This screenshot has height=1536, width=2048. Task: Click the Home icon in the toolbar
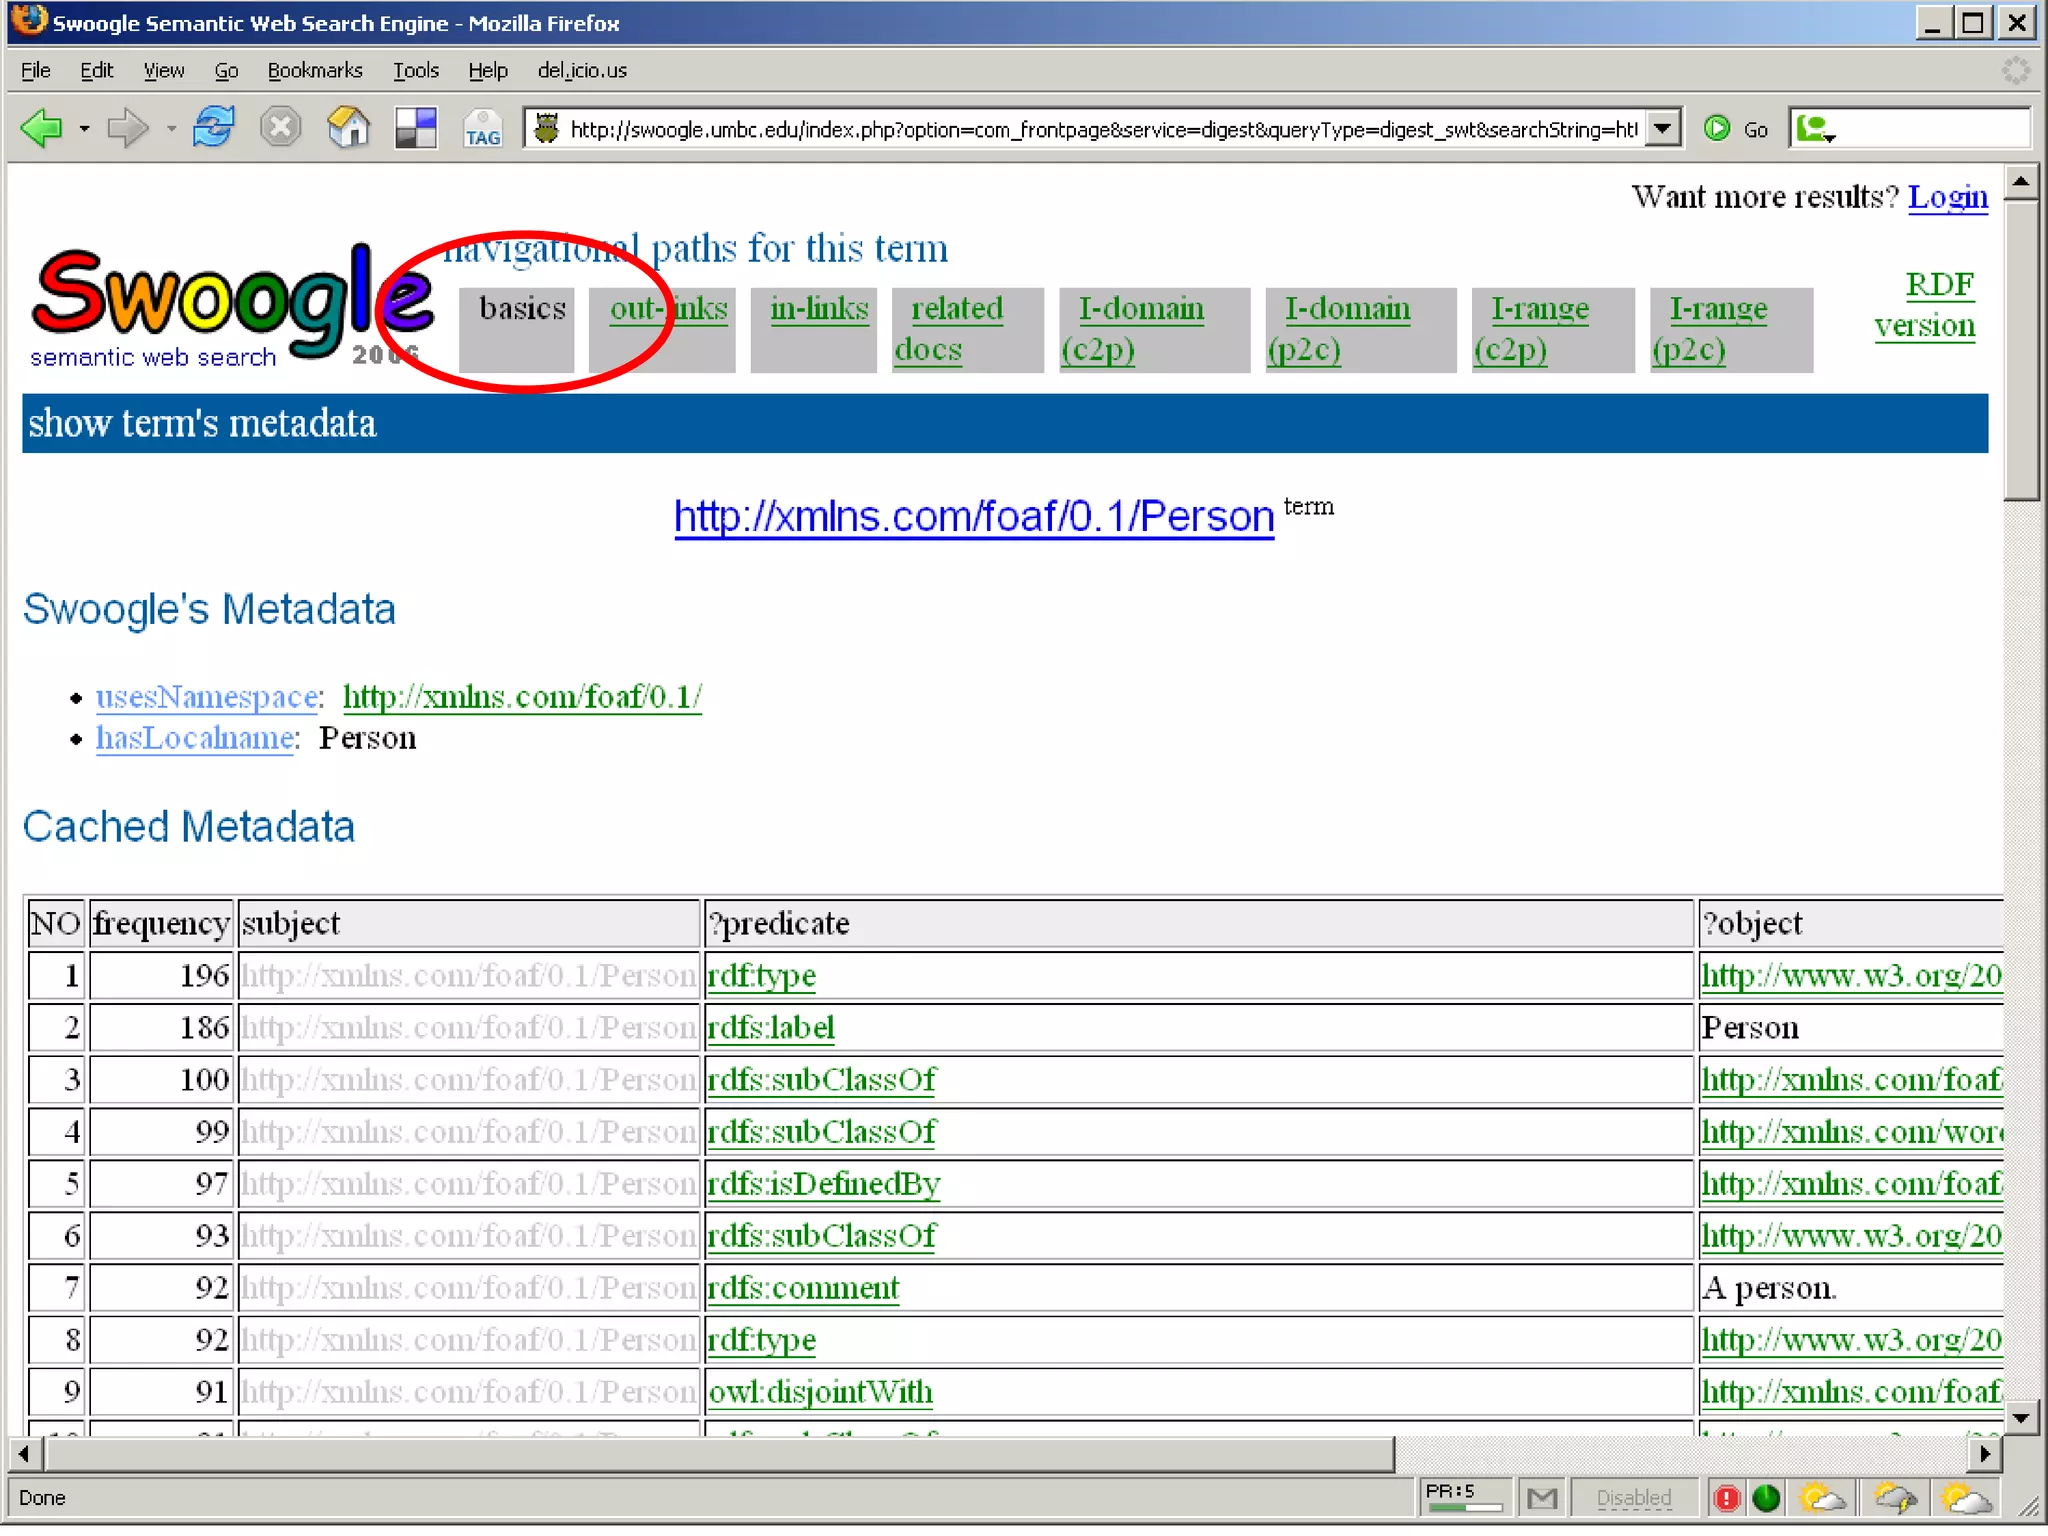[348, 128]
